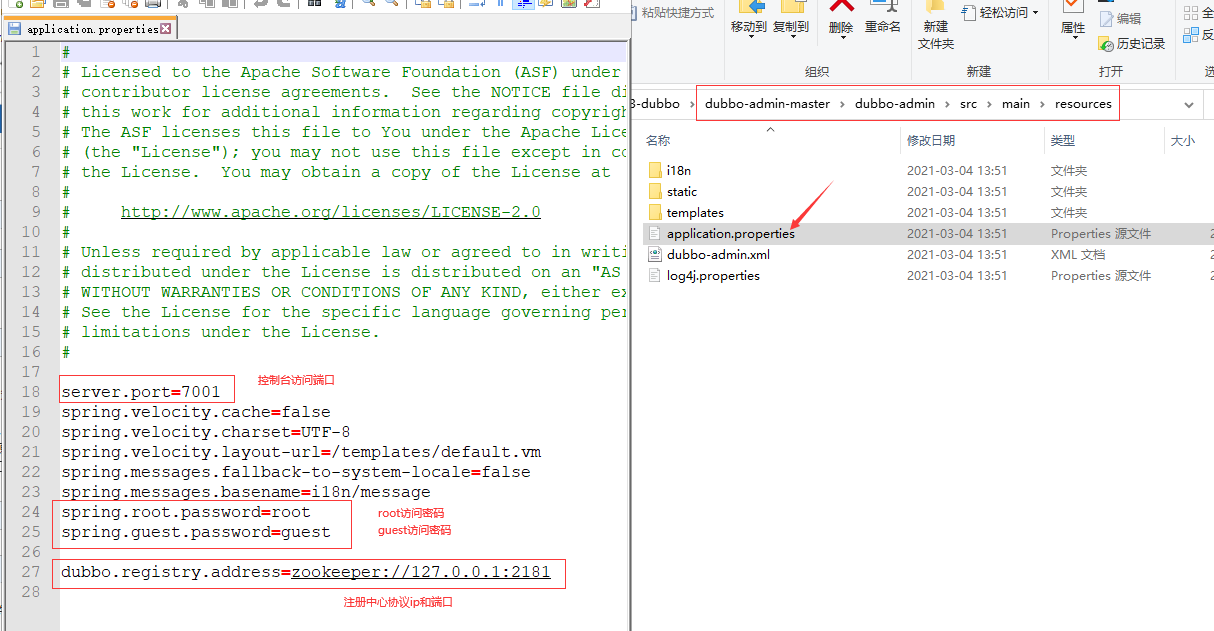Click the 删除 delete button
The height and width of the screenshot is (631, 1214).
pos(841,20)
